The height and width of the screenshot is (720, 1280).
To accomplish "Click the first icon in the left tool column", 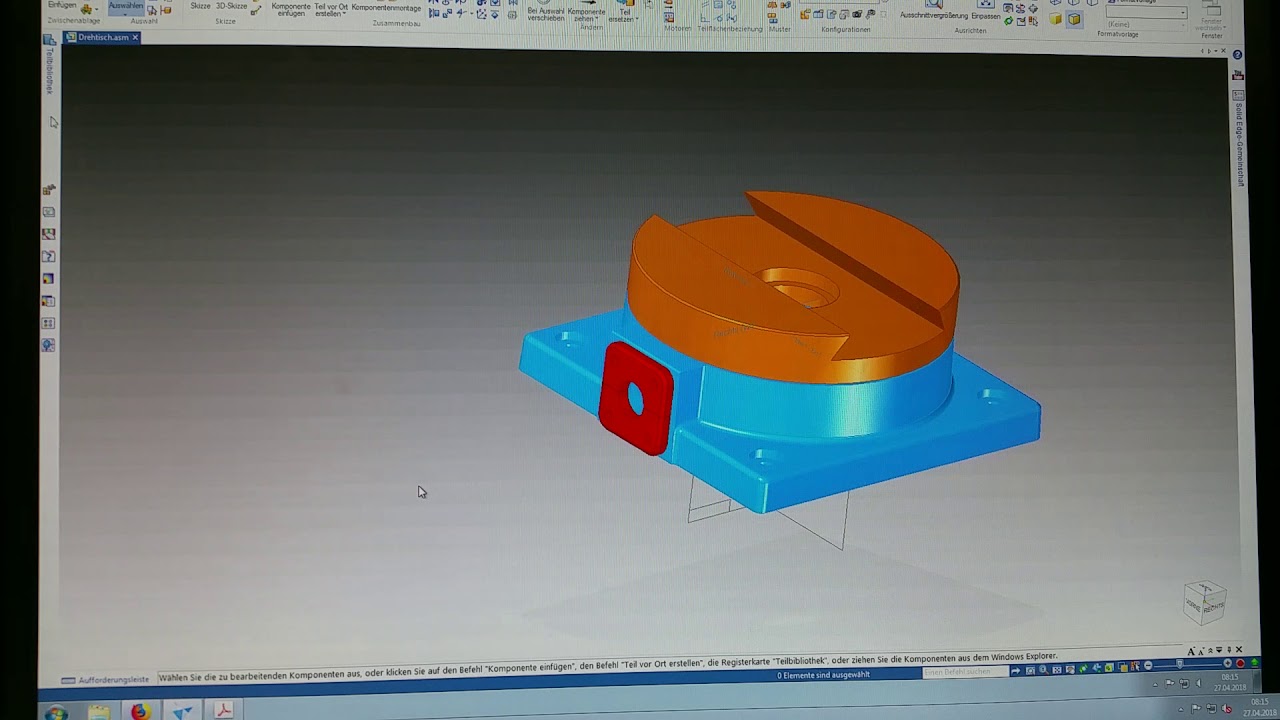I will click(x=48, y=190).
